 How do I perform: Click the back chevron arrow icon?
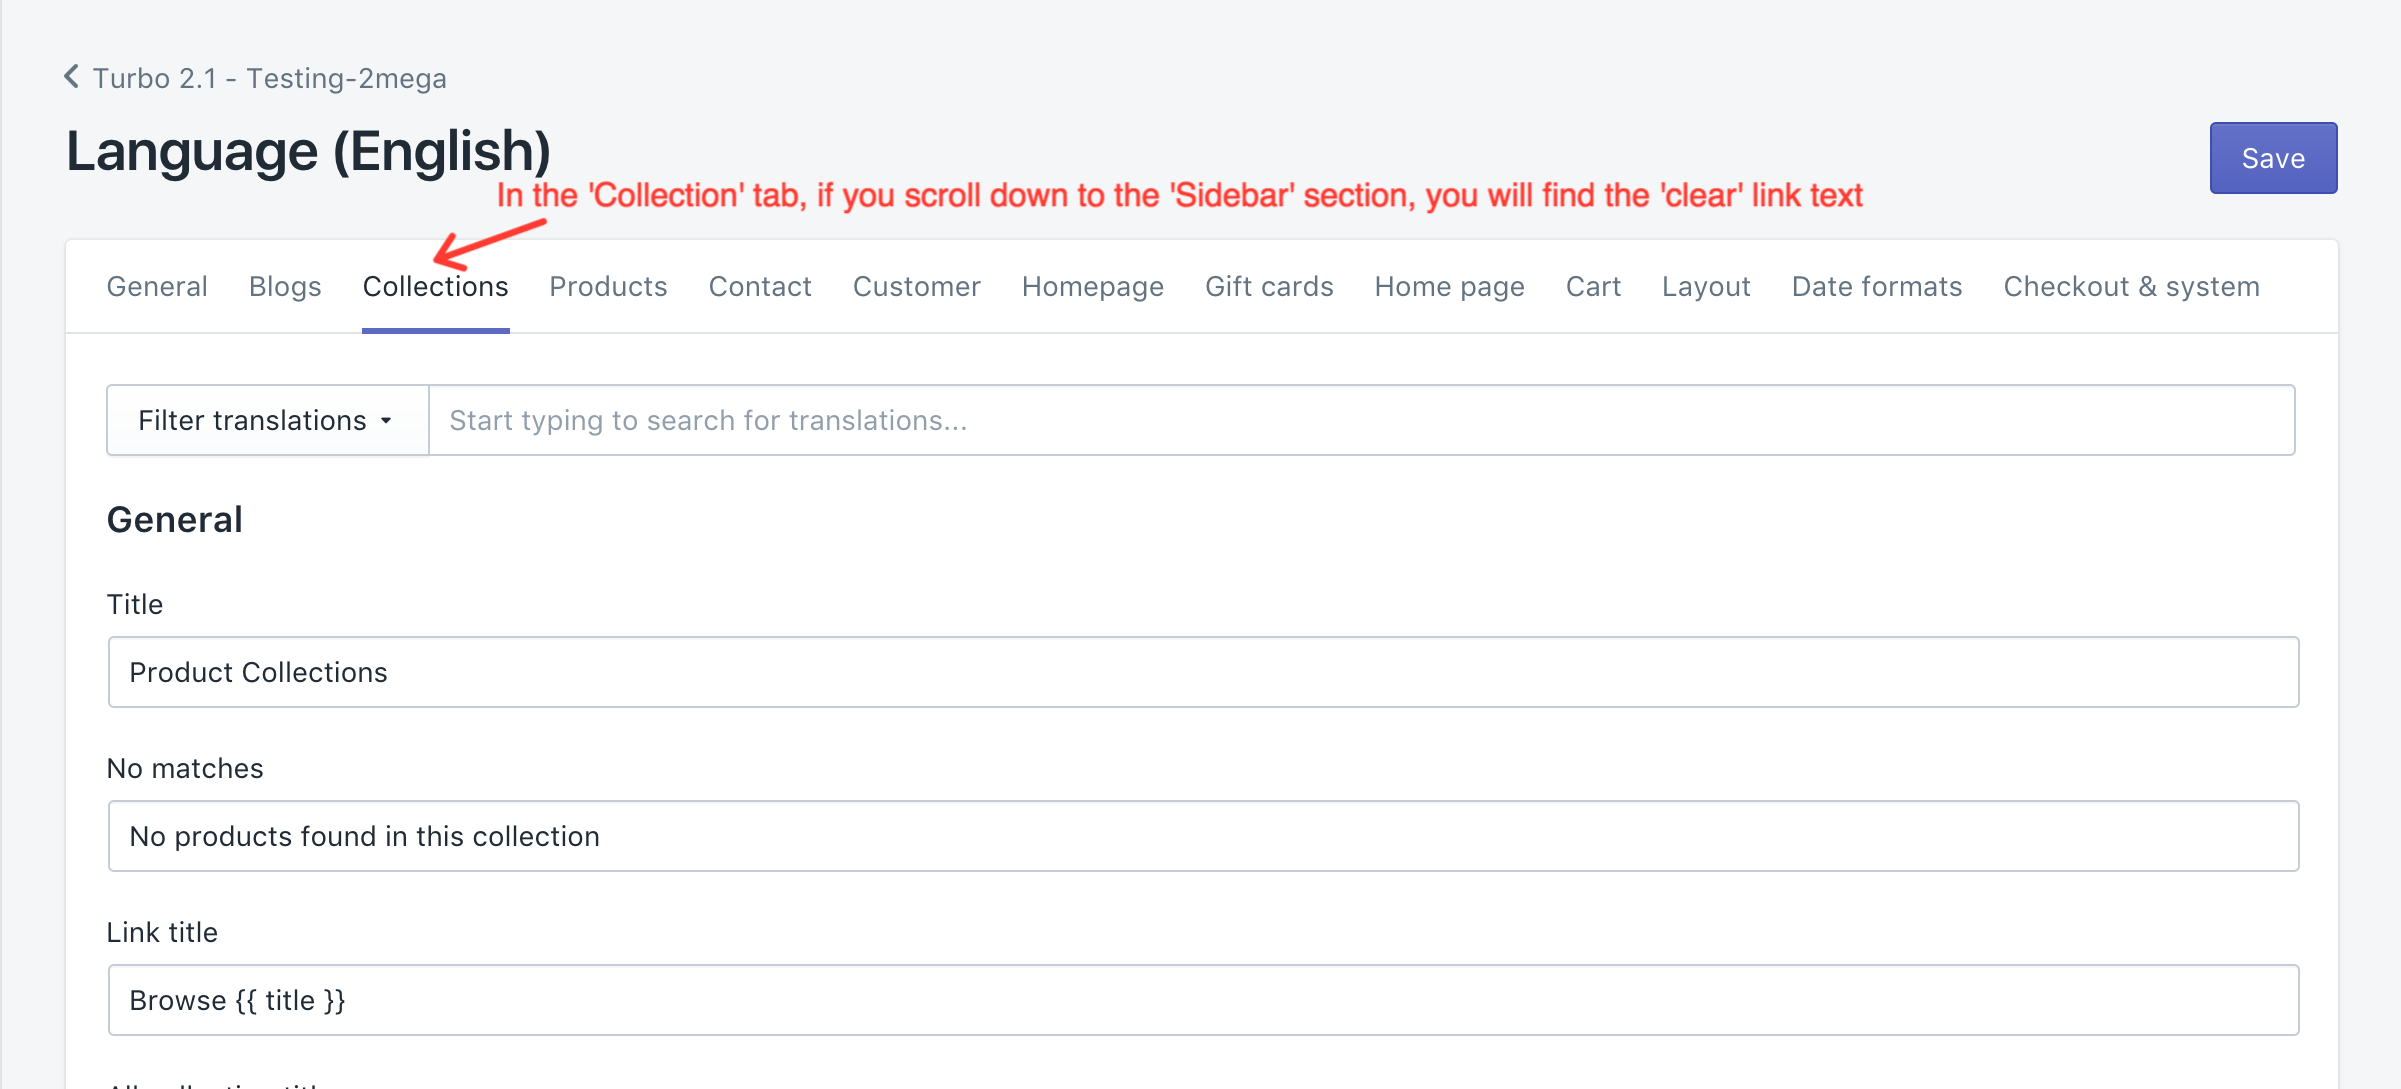coord(71,77)
